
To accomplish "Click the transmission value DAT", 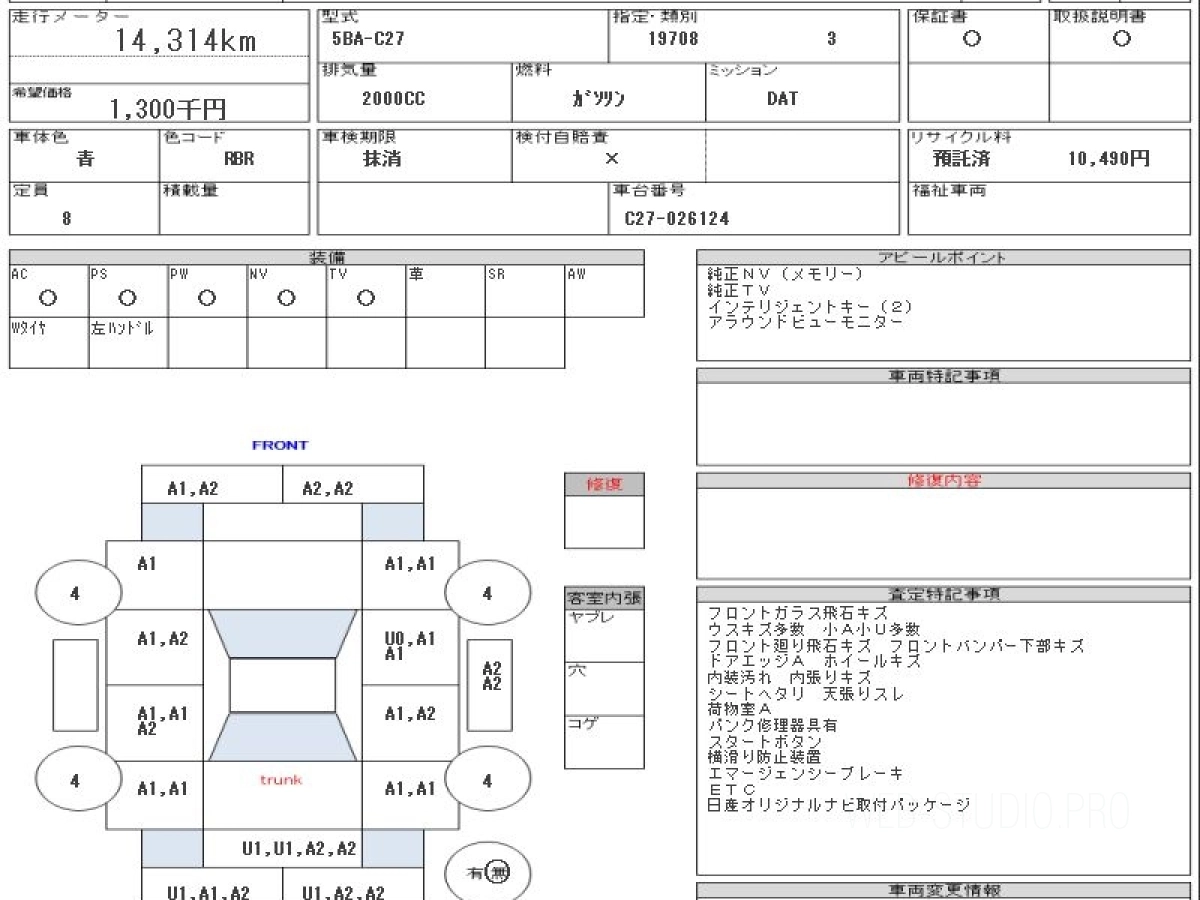I will point(782,99).
